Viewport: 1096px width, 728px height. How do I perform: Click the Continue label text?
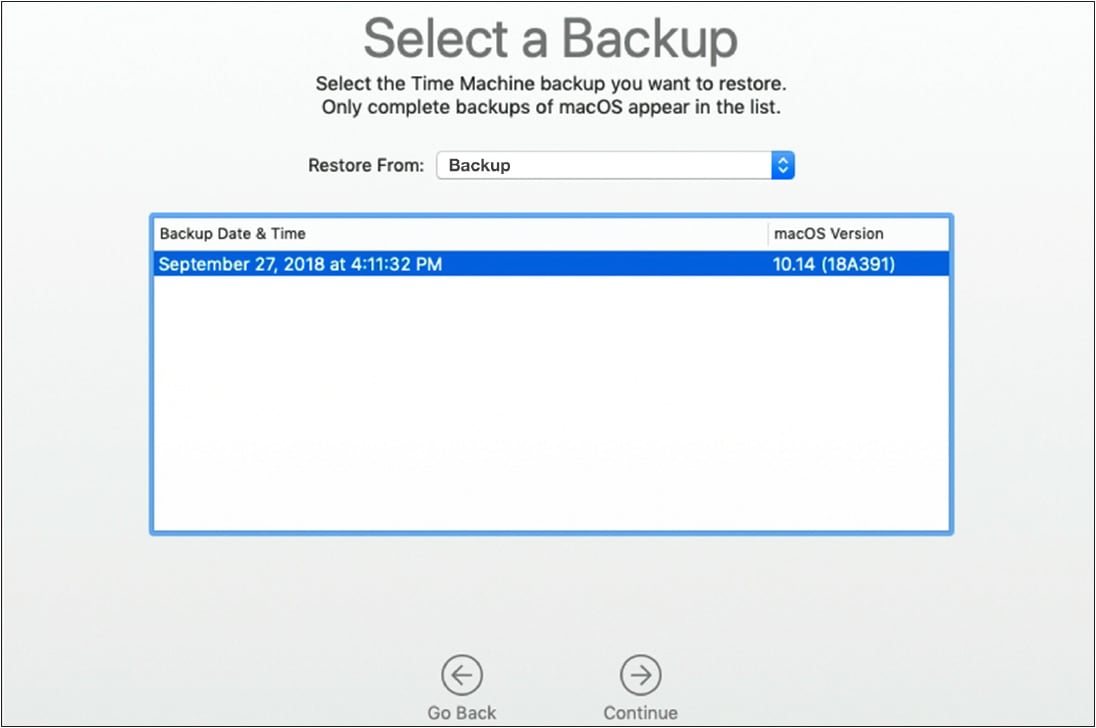click(639, 712)
